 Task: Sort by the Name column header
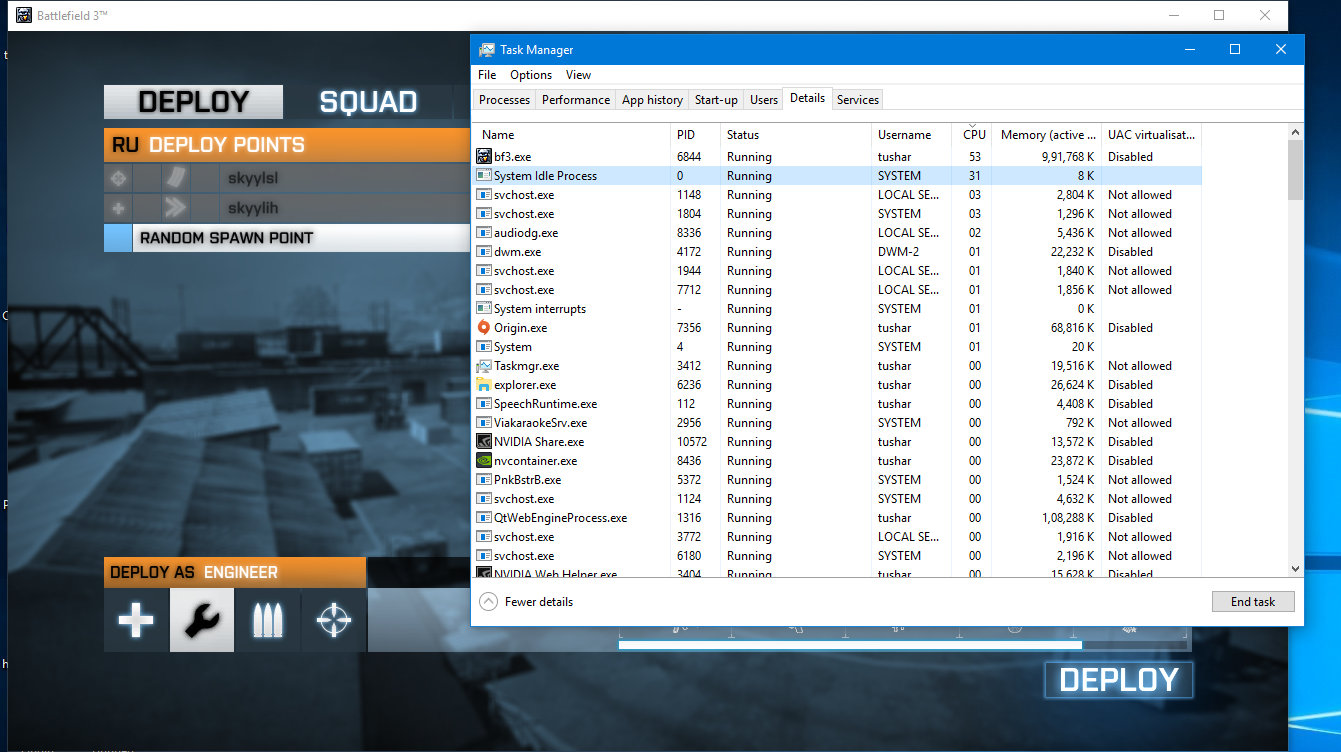572,135
